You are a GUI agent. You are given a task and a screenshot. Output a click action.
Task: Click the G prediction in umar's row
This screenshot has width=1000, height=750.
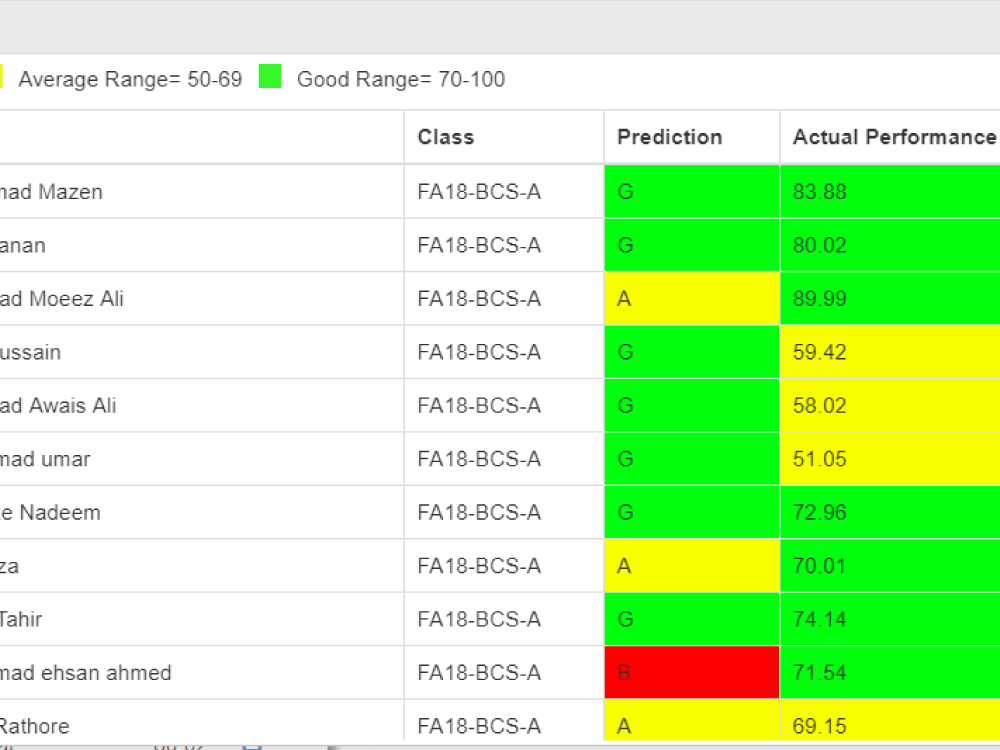[x=691, y=459]
